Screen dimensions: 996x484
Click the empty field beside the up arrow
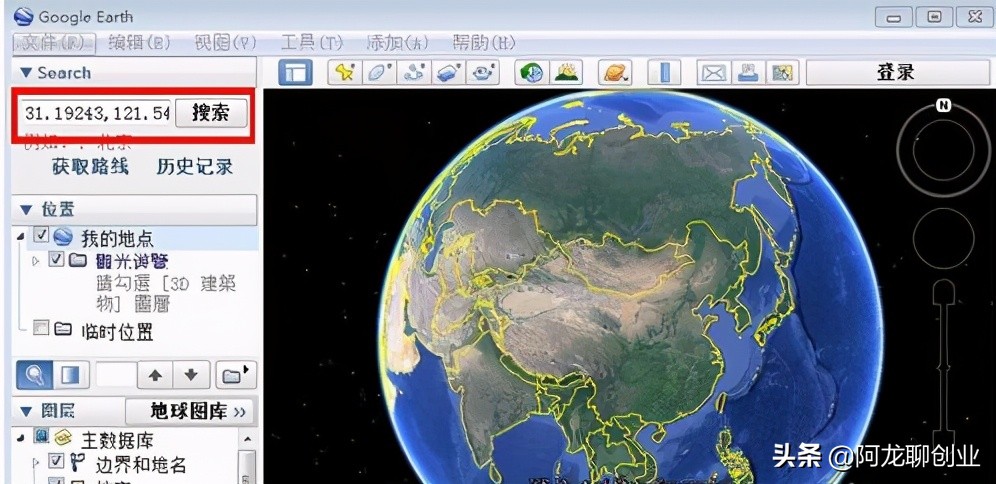[115, 375]
